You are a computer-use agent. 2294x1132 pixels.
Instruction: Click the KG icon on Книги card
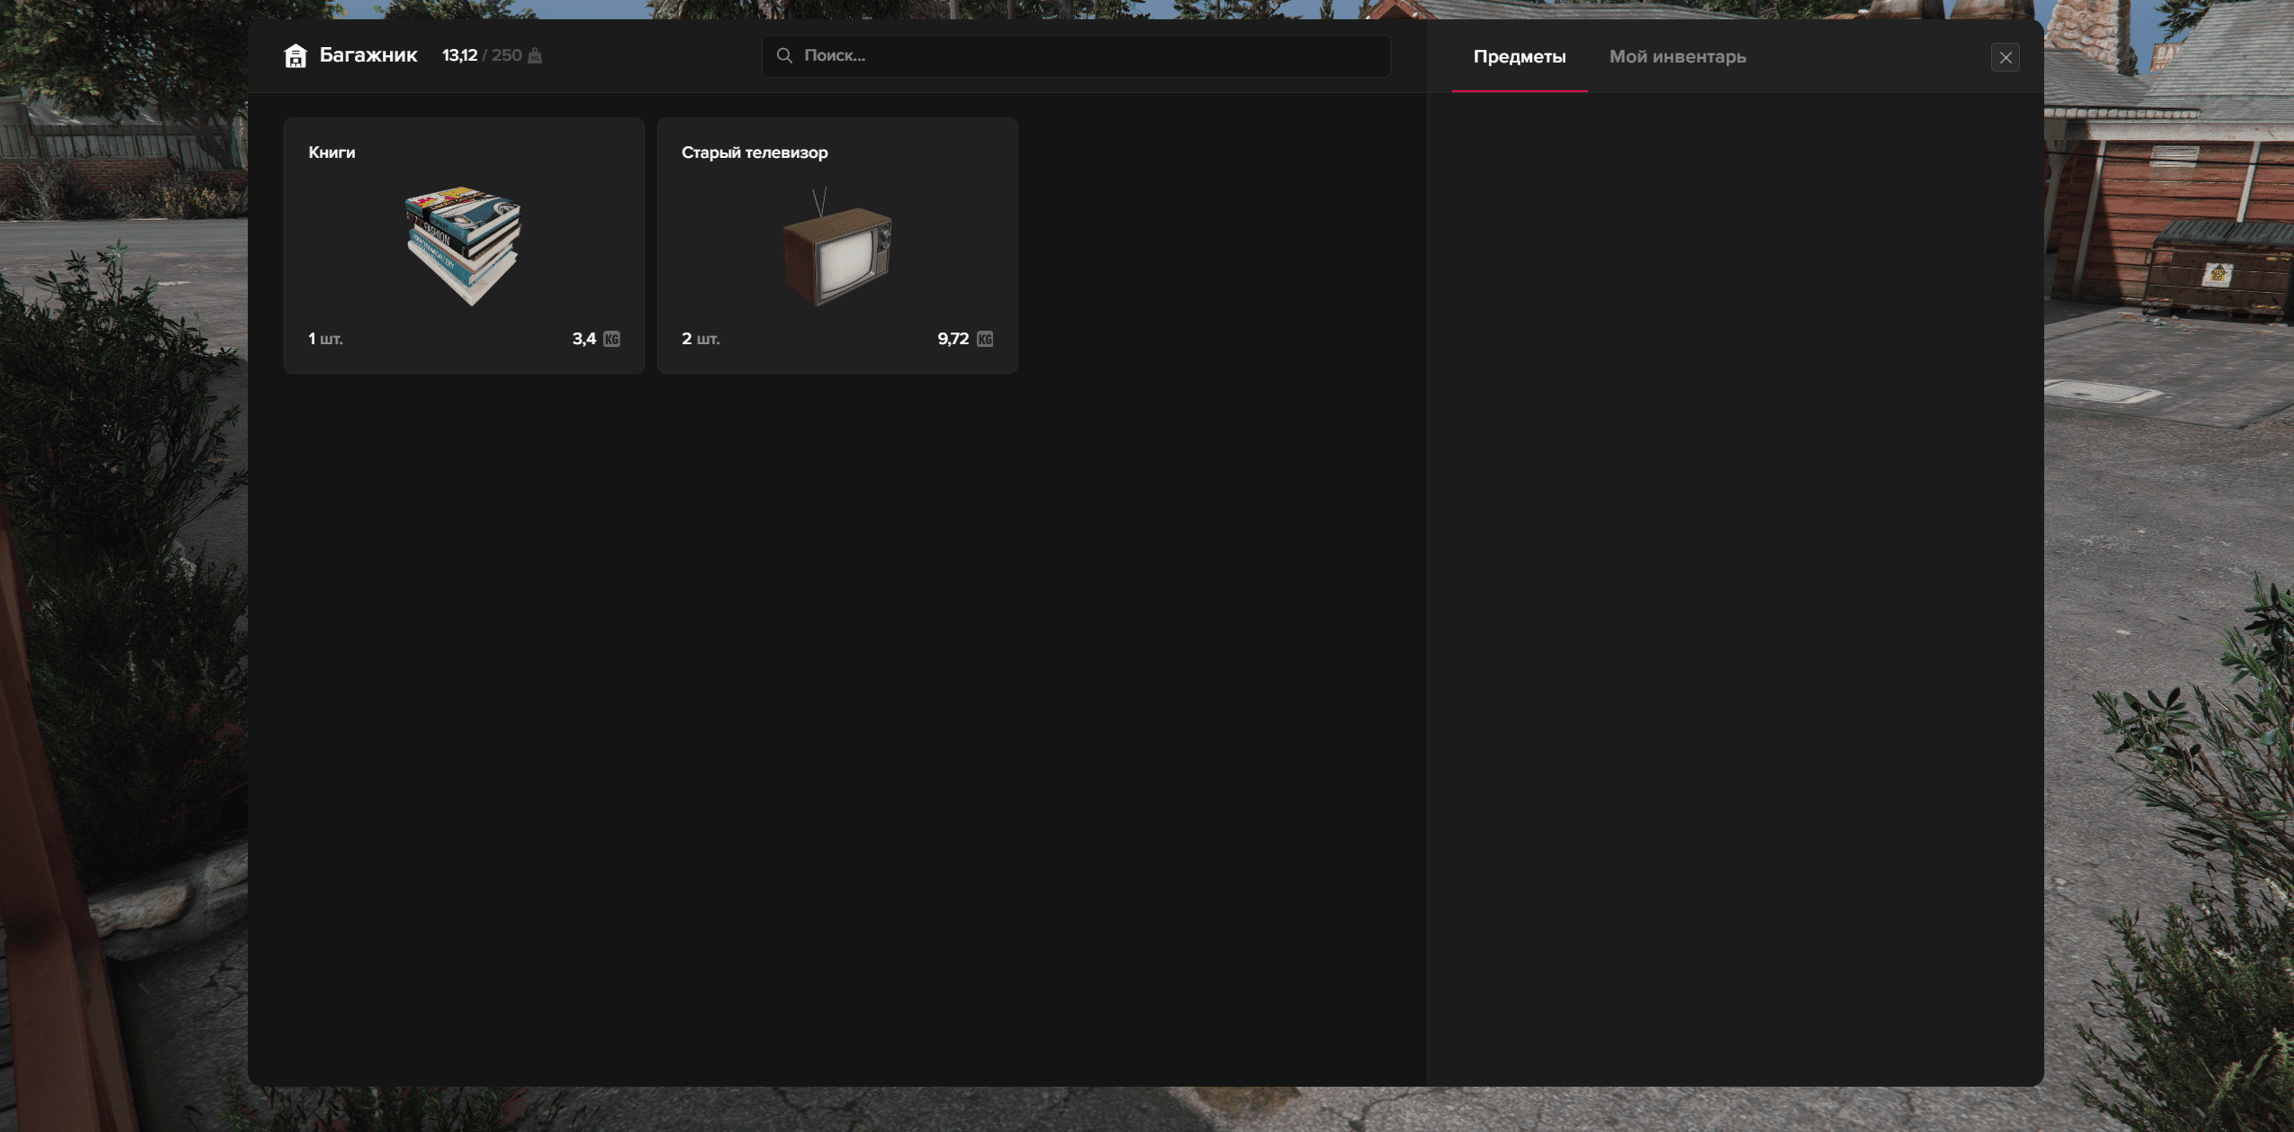click(612, 339)
